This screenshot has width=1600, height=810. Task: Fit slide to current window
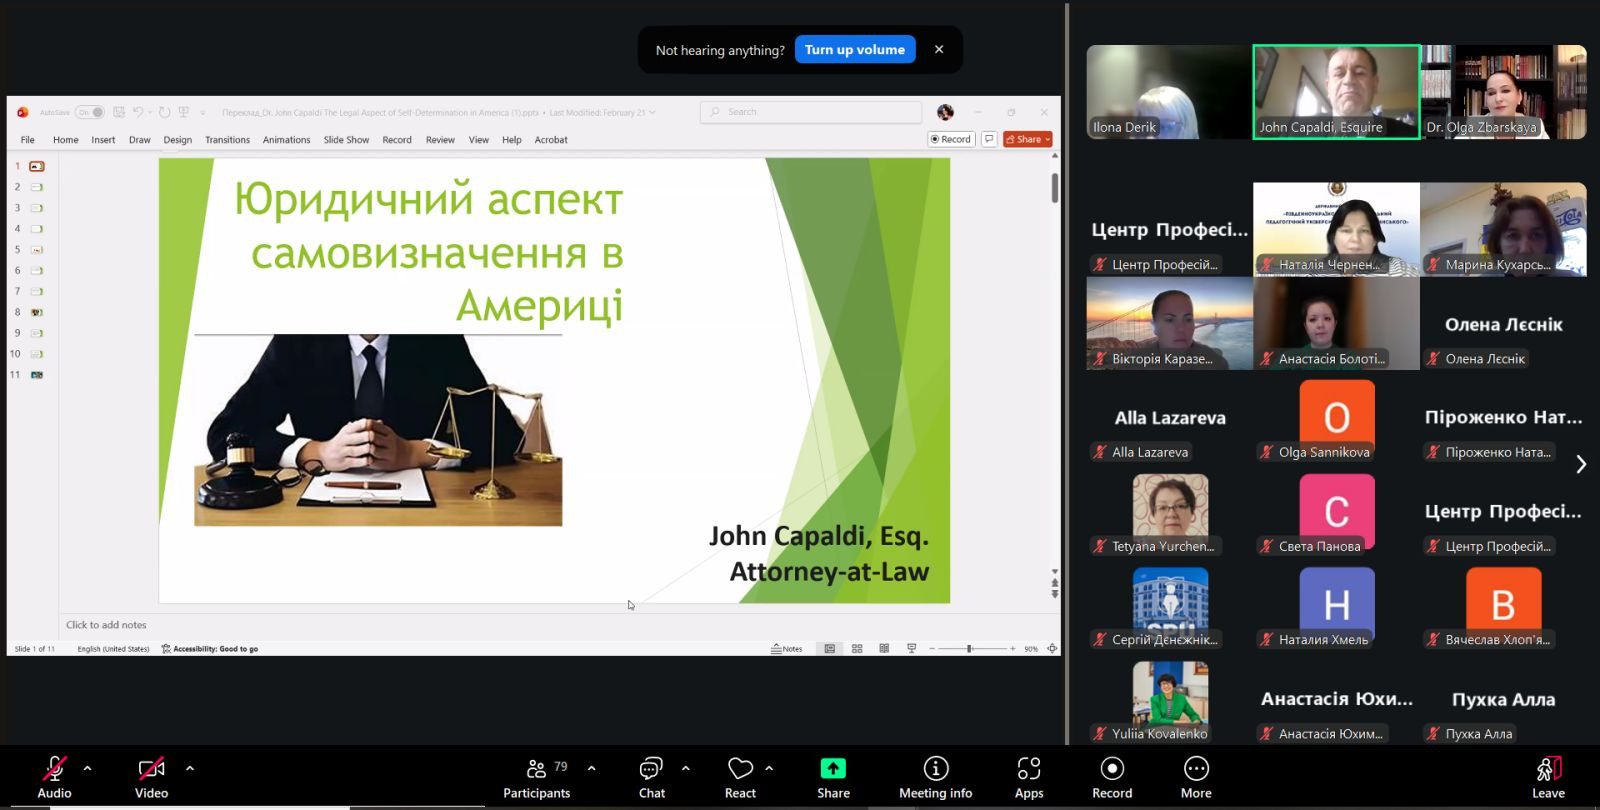(x=1052, y=649)
